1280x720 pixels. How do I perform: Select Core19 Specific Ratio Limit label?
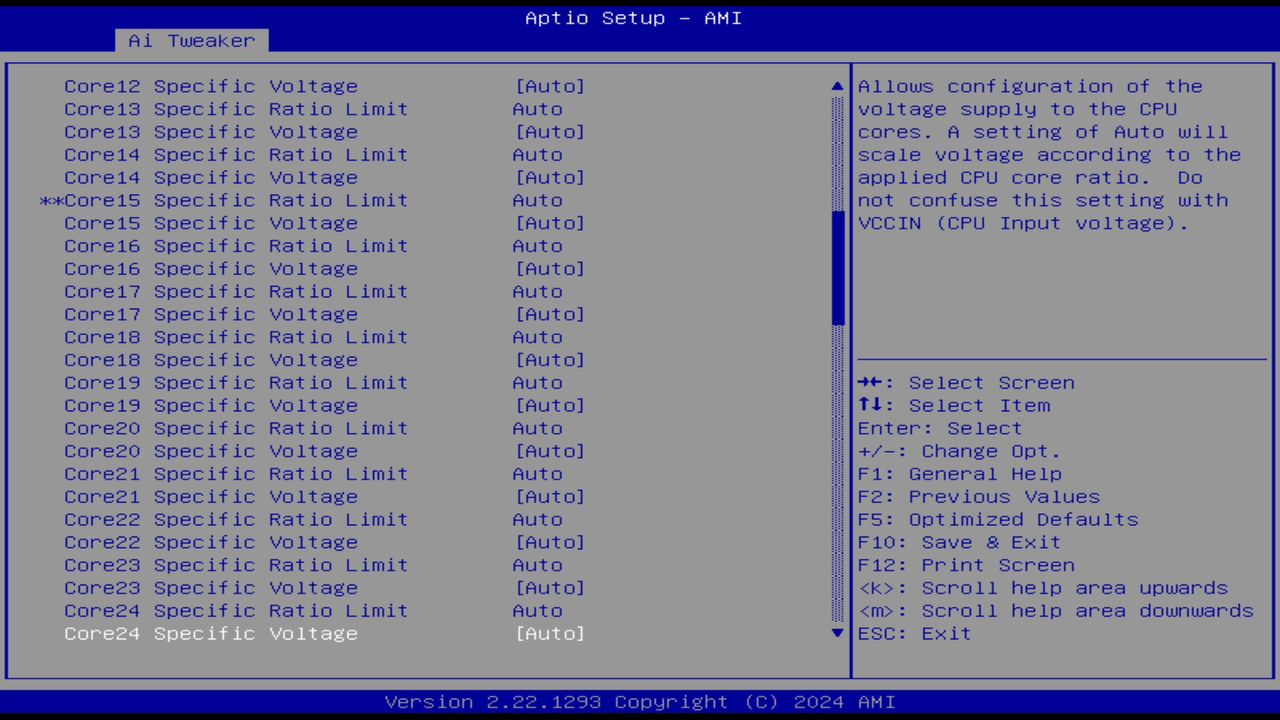[x=236, y=383]
